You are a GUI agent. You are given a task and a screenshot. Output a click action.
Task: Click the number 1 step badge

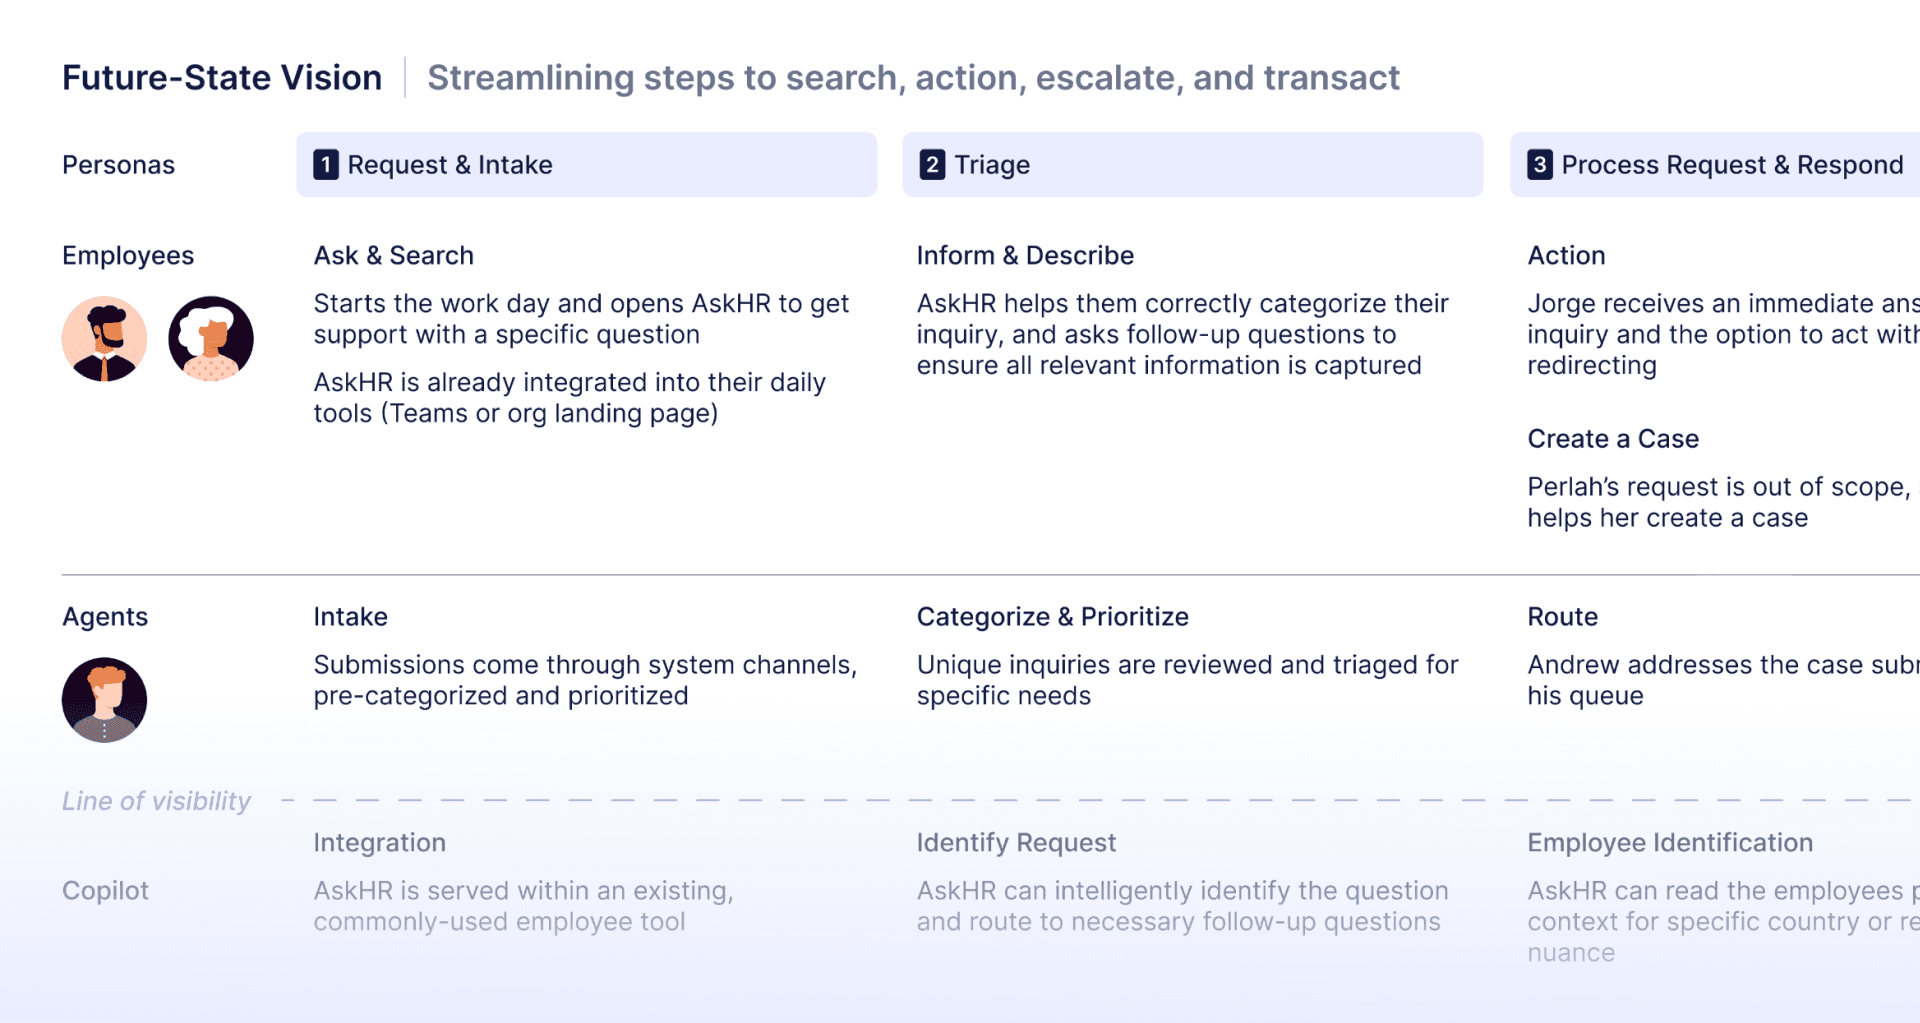[x=326, y=165]
